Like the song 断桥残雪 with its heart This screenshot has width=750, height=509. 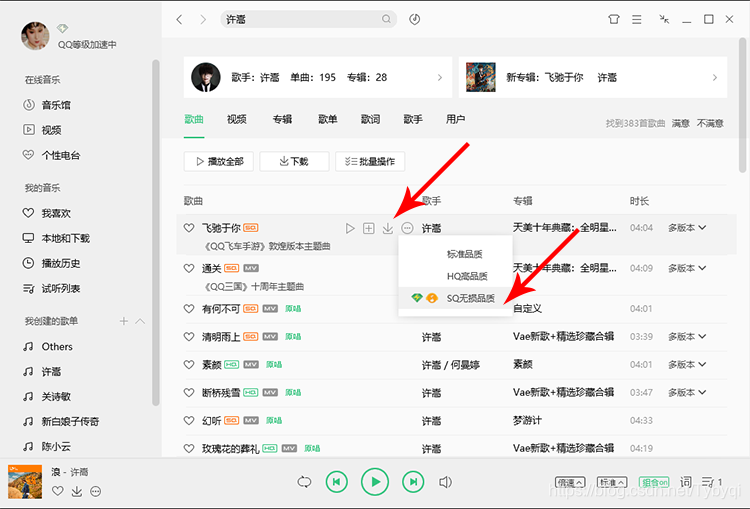tap(189, 393)
